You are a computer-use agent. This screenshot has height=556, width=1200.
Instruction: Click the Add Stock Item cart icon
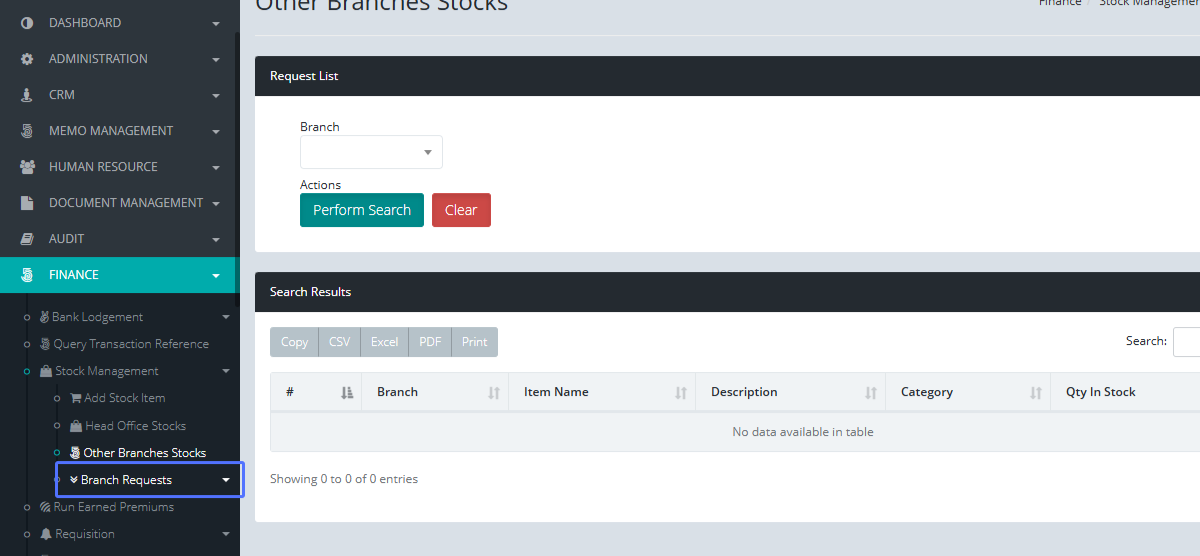click(x=75, y=398)
